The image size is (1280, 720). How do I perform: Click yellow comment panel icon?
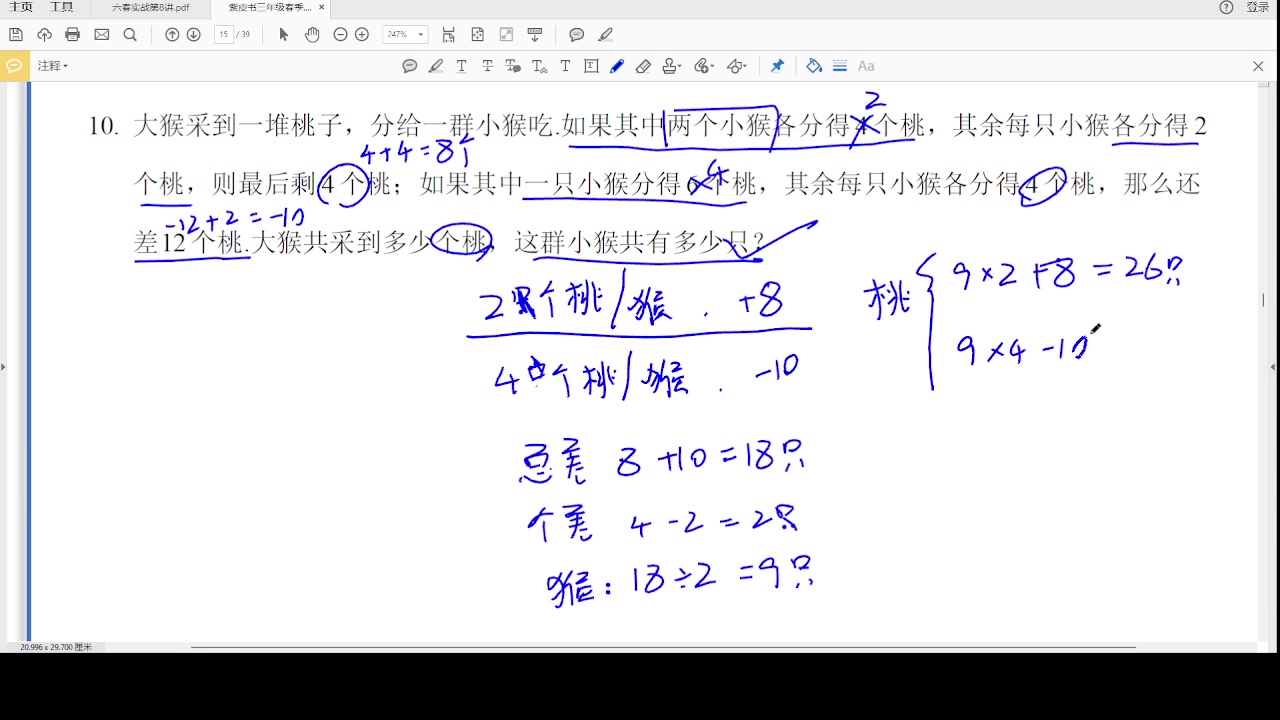coord(13,66)
